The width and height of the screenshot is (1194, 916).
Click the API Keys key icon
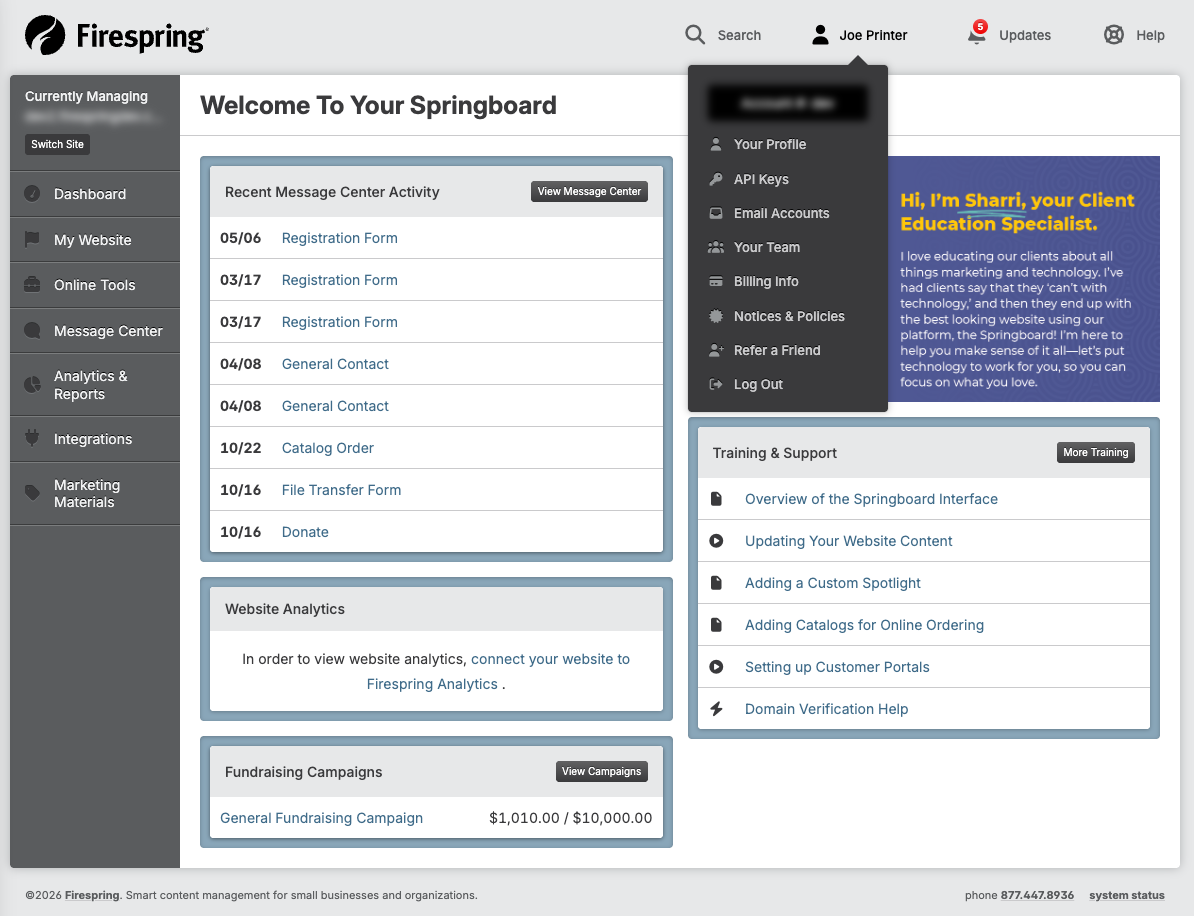point(716,179)
